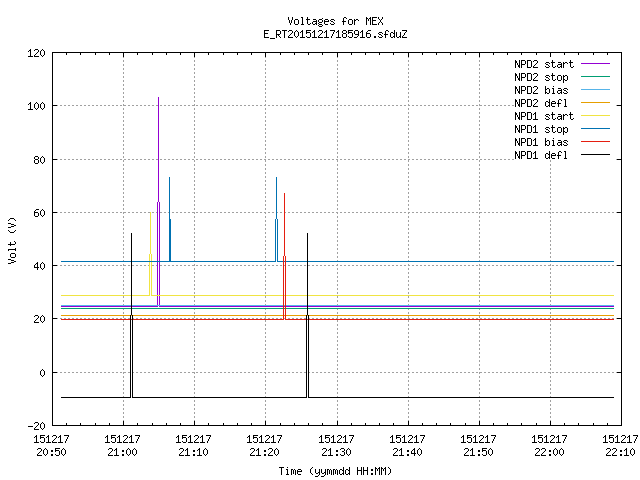The image size is (640, 480).
Task: Click the 'NPD1 defl' legend label
Action: pos(541,155)
